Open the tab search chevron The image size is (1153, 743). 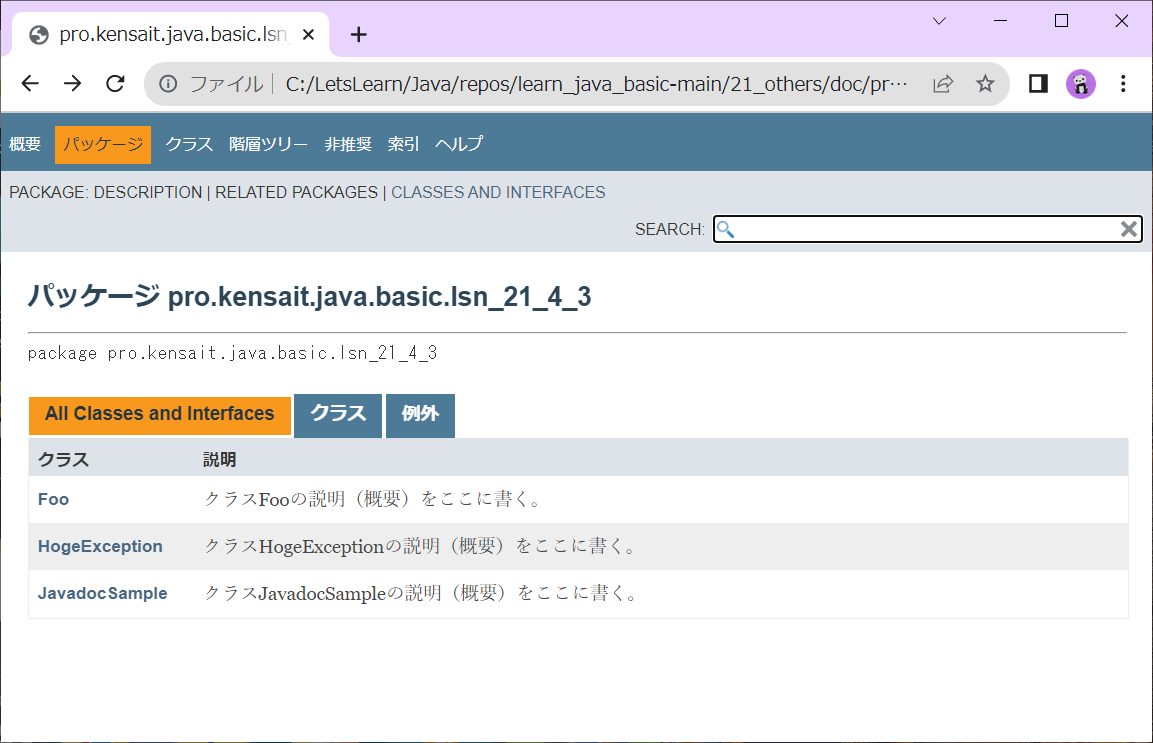938,20
